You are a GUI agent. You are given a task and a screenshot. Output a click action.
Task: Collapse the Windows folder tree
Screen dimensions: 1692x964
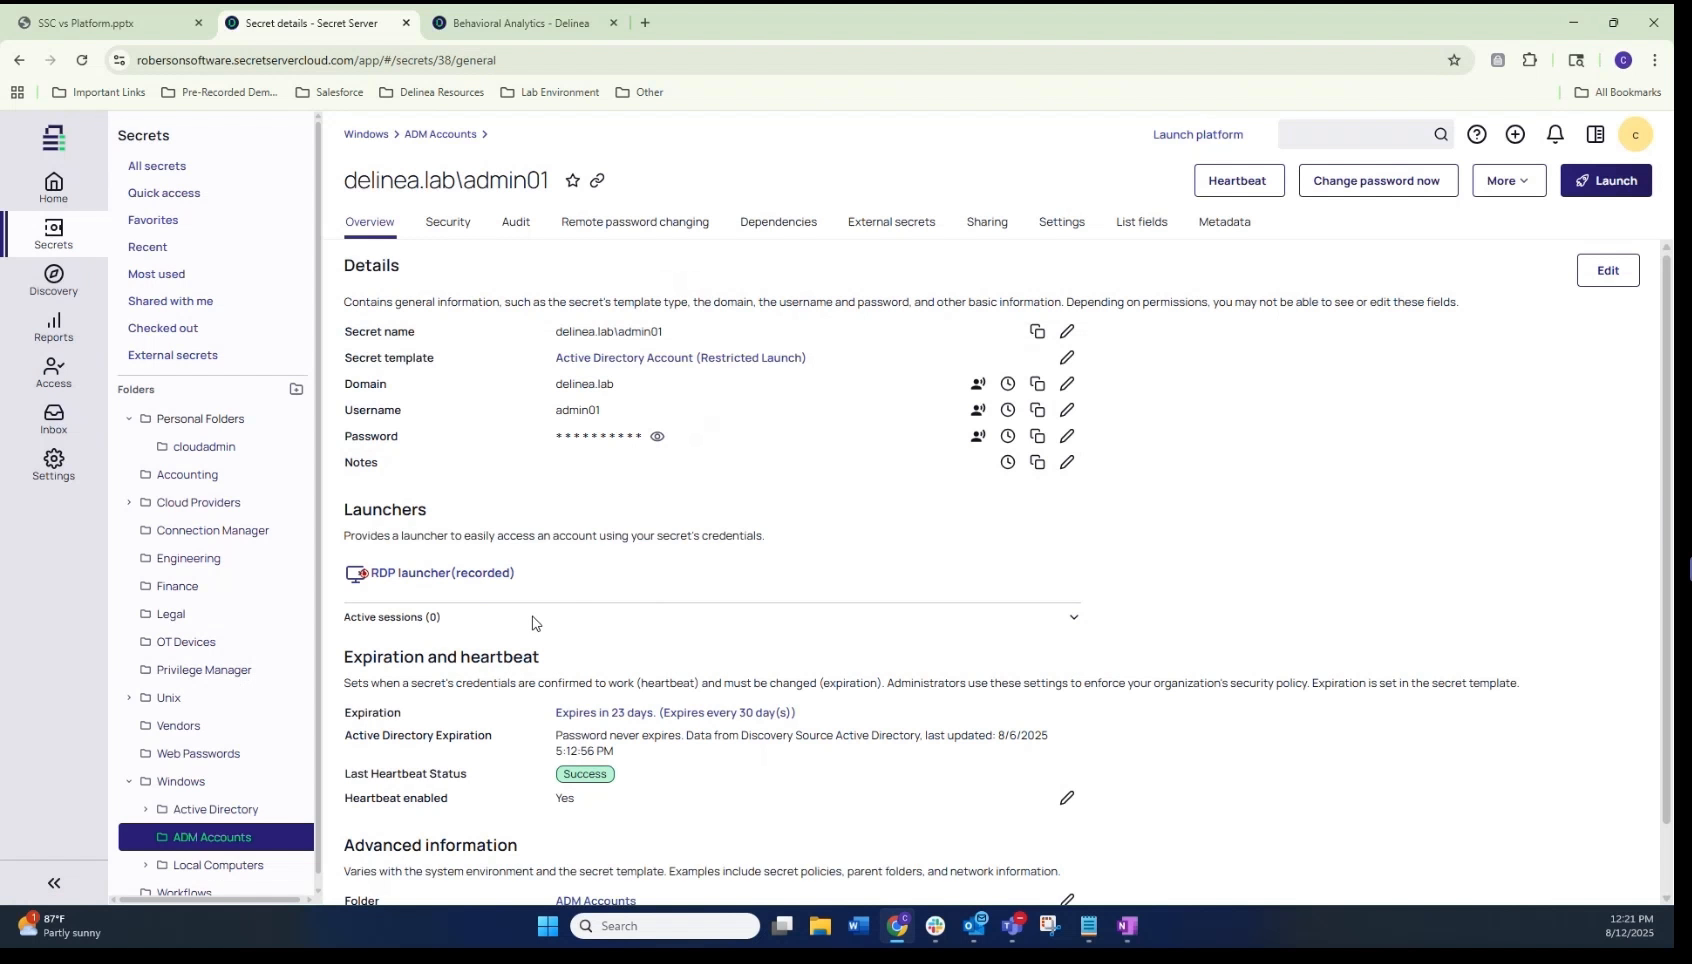click(129, 781)
